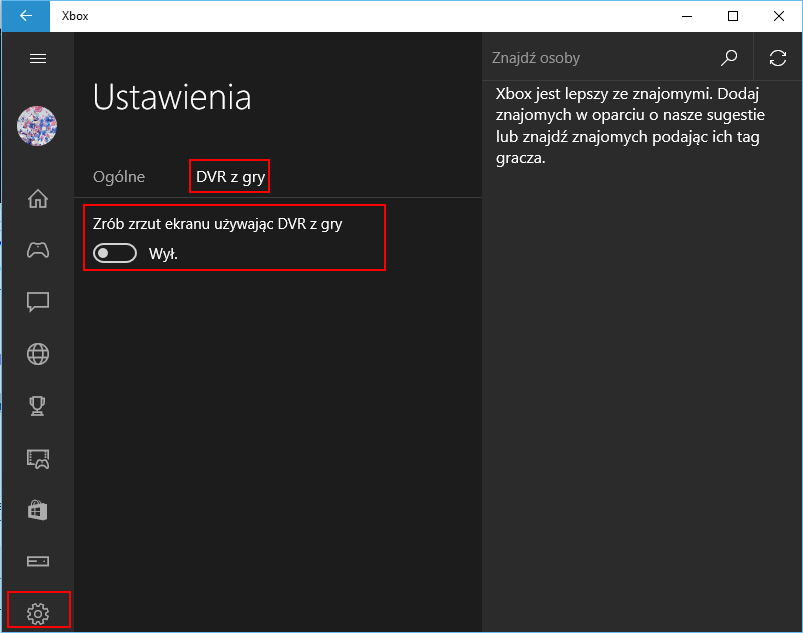Click the back arrow in the title bar

[x=26, y=16]
